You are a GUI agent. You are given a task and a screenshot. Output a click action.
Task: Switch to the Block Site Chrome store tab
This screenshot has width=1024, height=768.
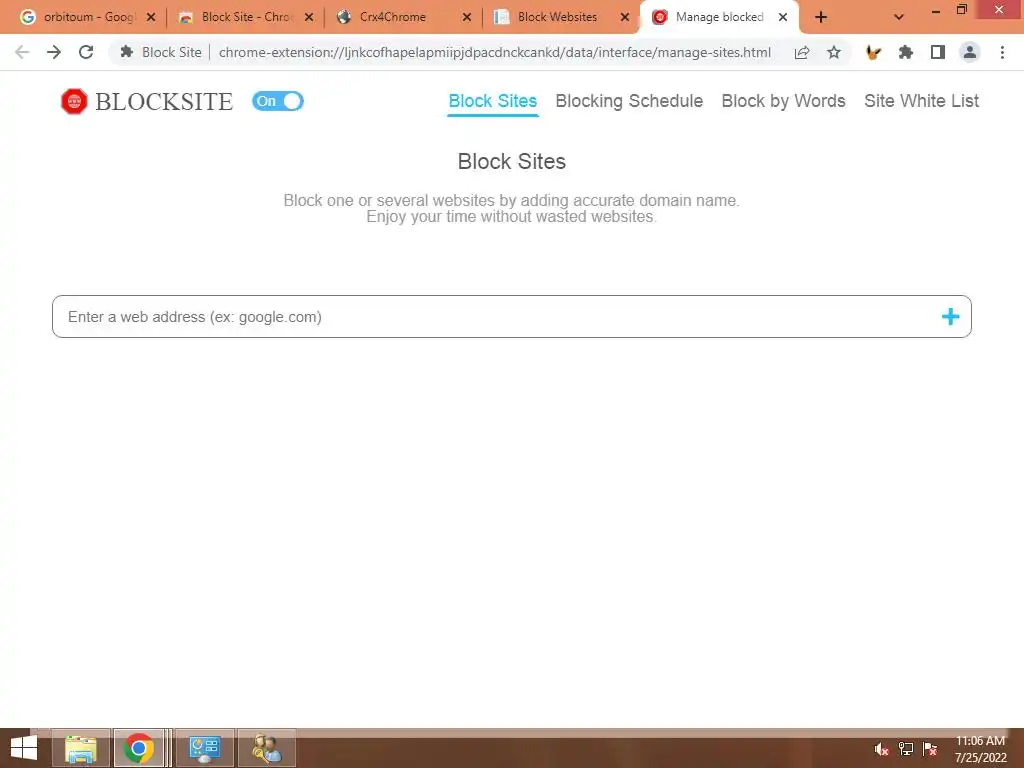pyautogui.click(x=246, y=17)
